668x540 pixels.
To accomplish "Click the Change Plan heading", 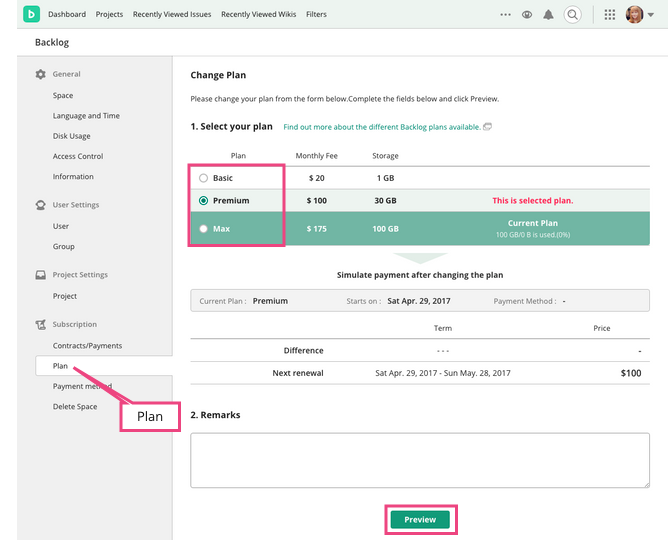I will [218, 75].
